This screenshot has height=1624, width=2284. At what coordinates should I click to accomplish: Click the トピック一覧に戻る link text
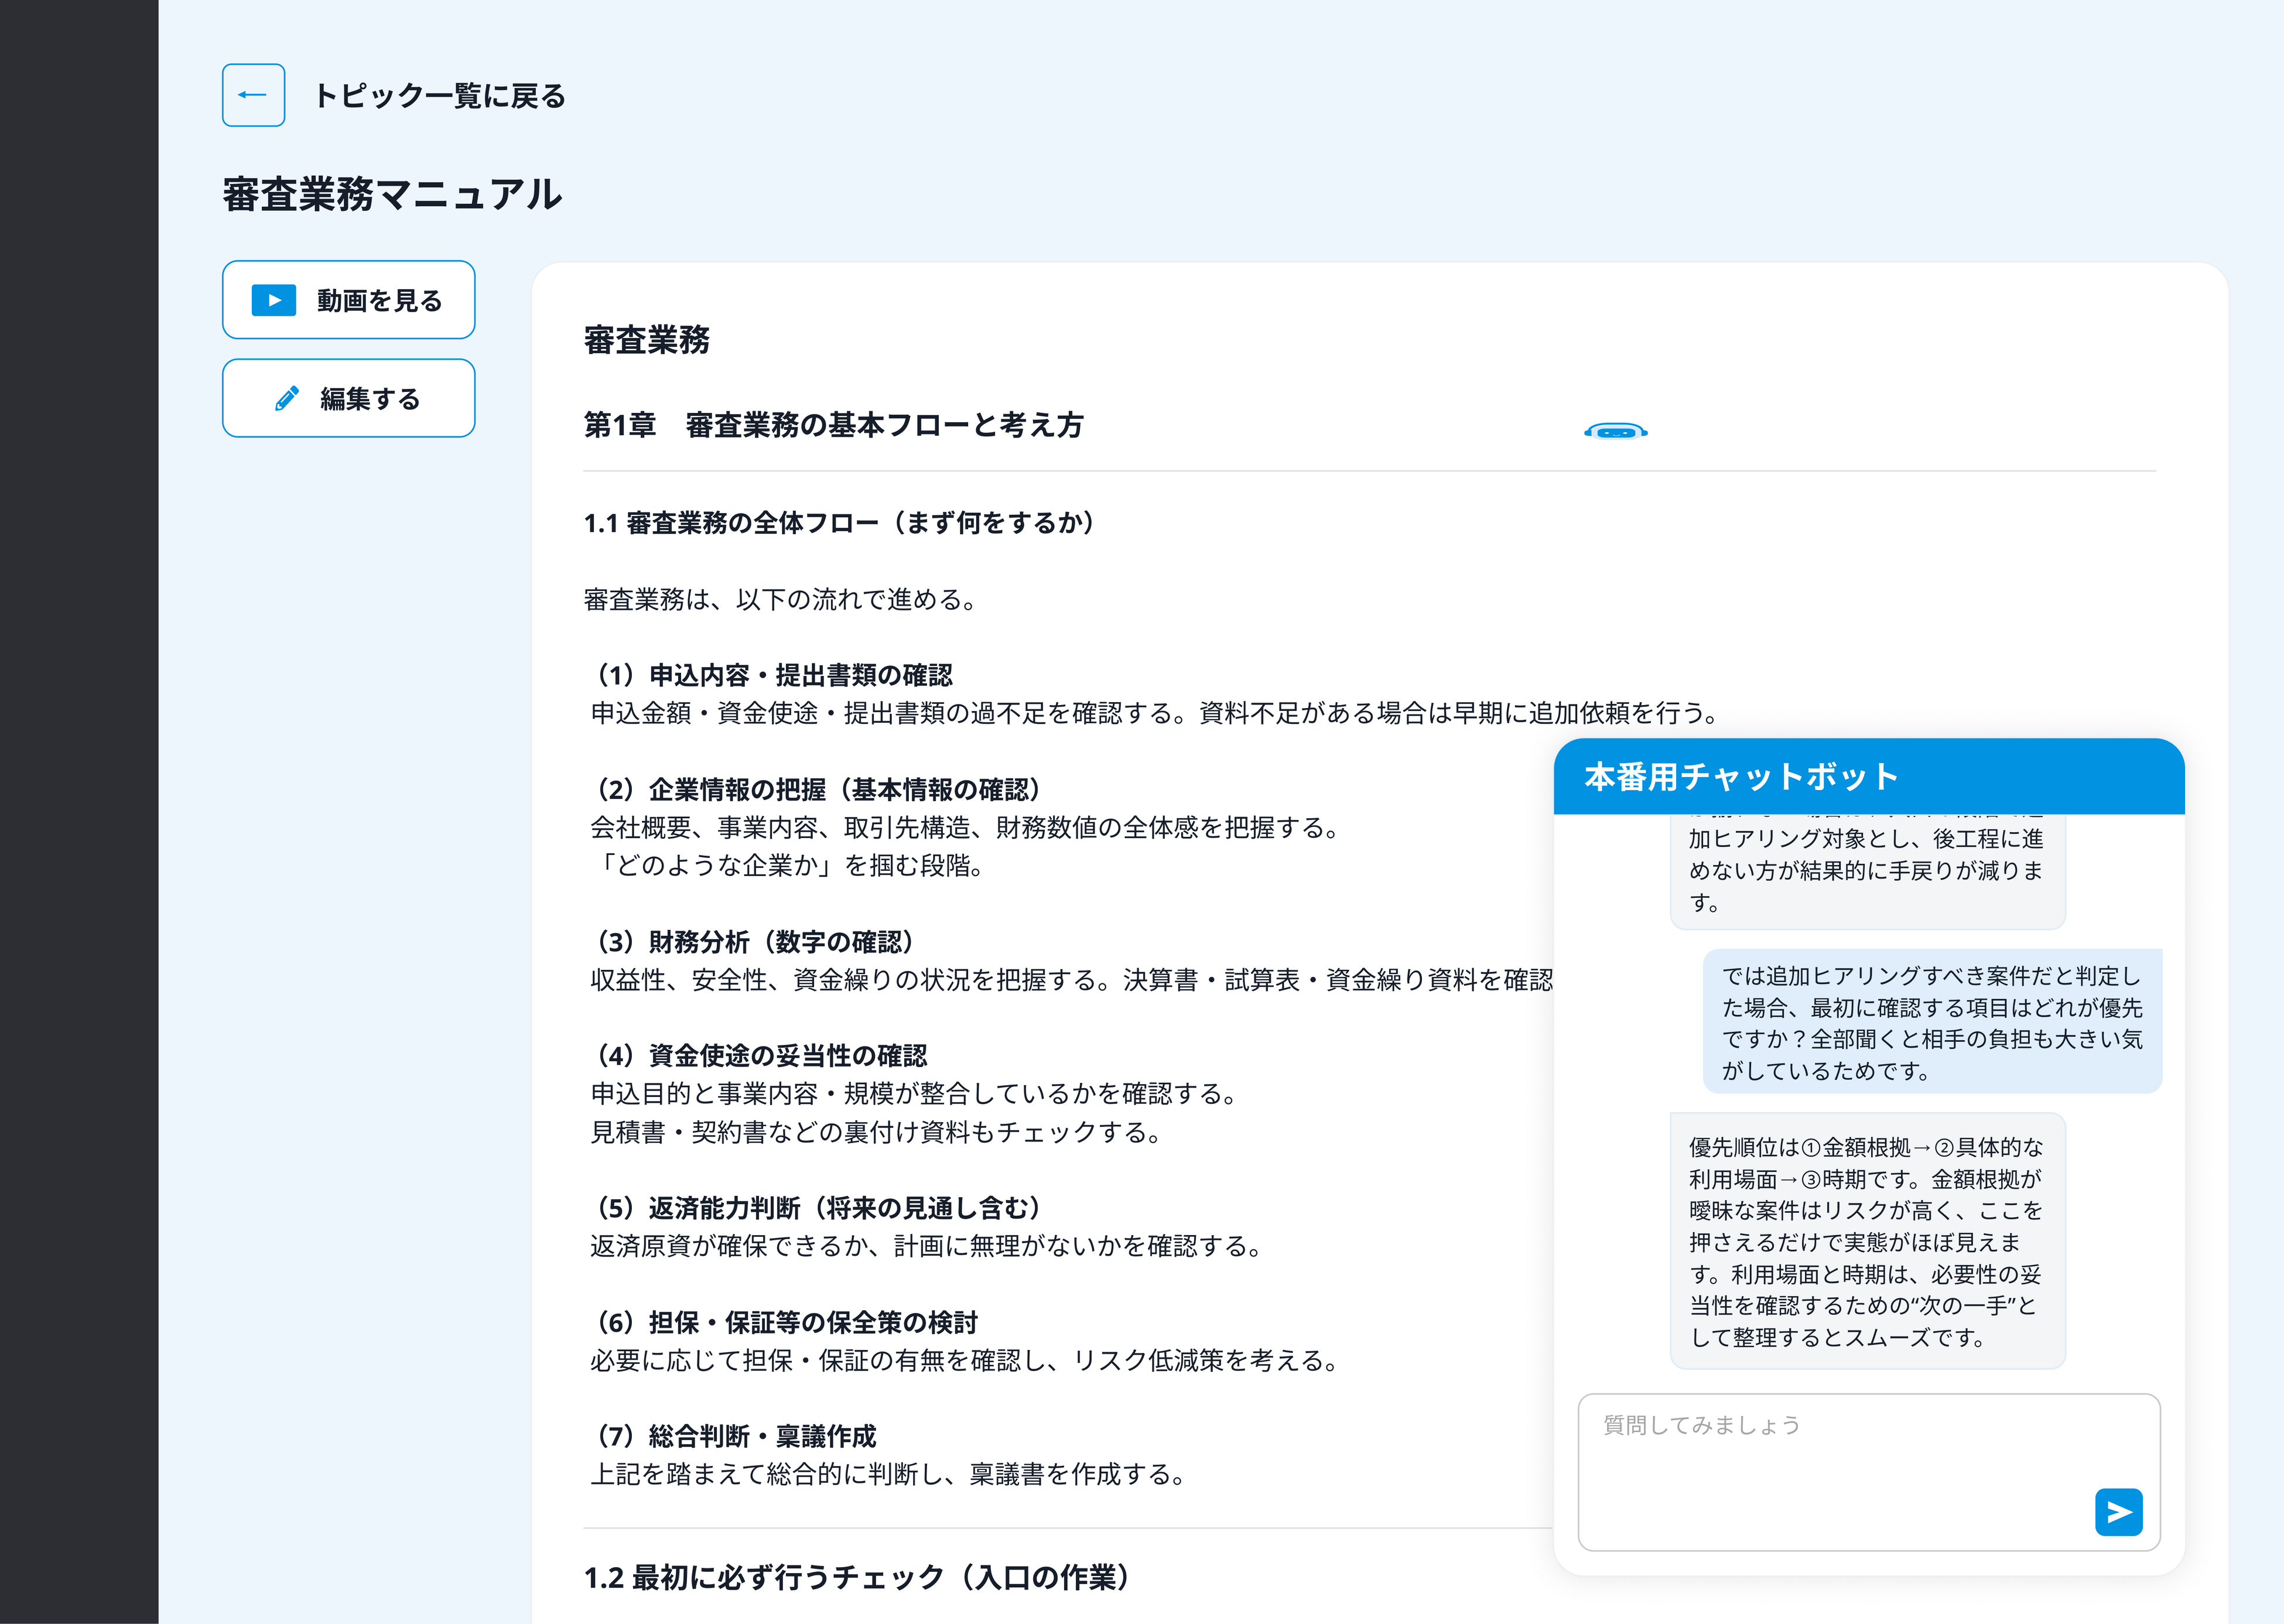coord(440,96)
